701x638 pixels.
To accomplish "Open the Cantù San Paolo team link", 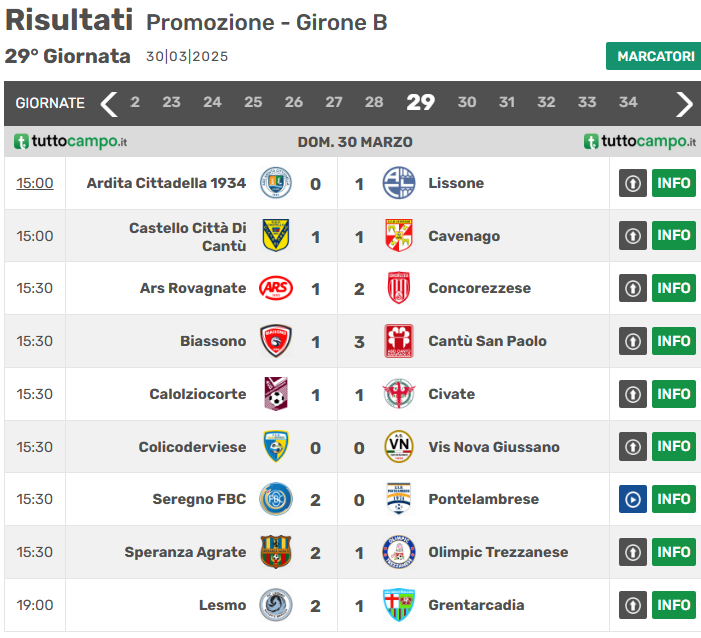I will point(487,341).
